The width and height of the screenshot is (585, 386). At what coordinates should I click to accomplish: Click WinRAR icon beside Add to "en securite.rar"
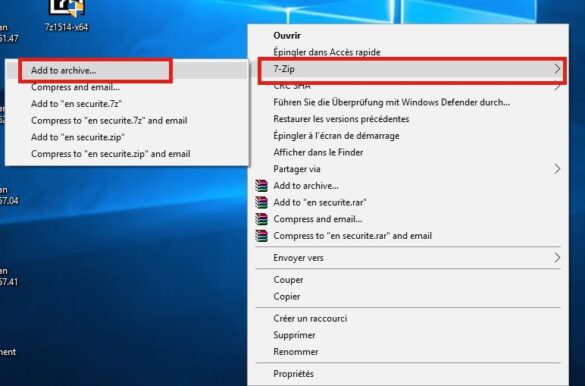click(x=262, y=202)
